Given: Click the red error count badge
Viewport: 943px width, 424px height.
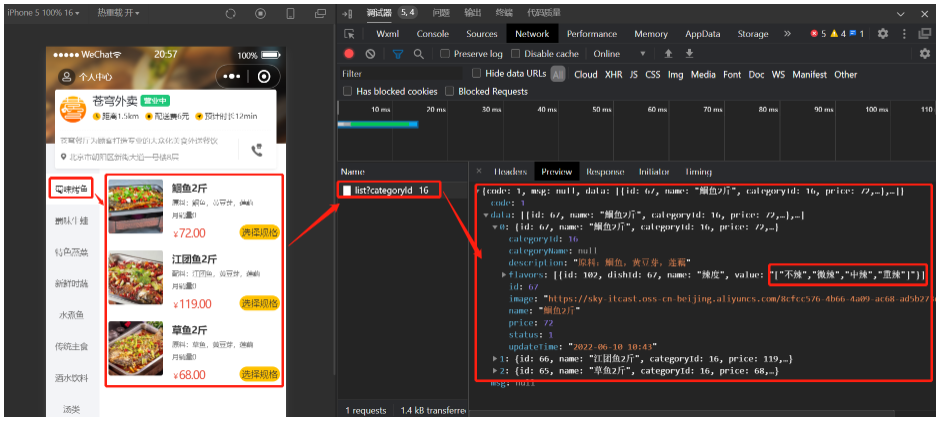Looking at the screenshot, I should point(818,34).
